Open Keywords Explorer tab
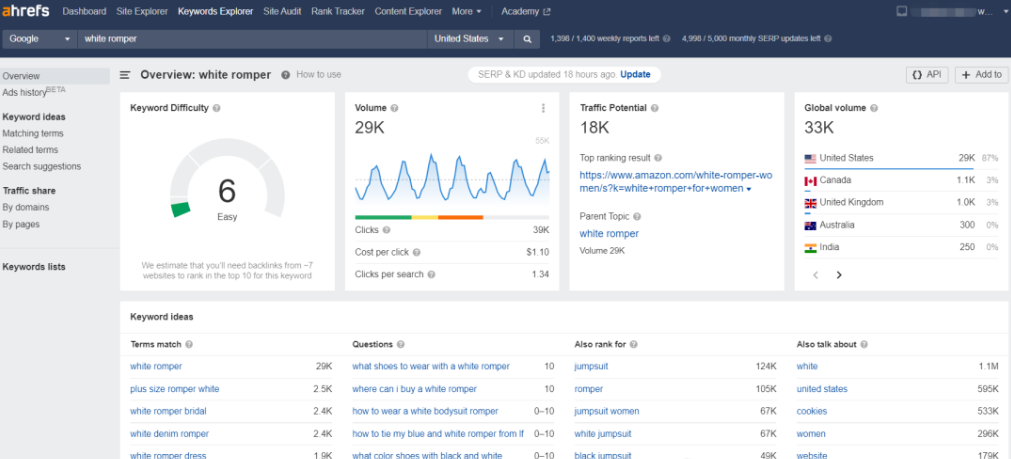 215,12
